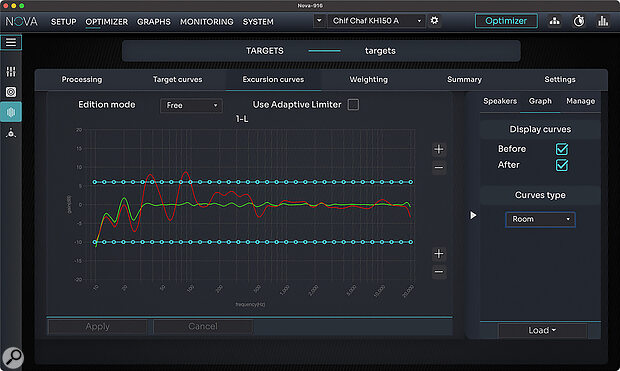The width and height of the screenshot is (620, 371).
Task: Select the speaker sidebar icon
Action: pyautogui.click(x=11, y=92)
